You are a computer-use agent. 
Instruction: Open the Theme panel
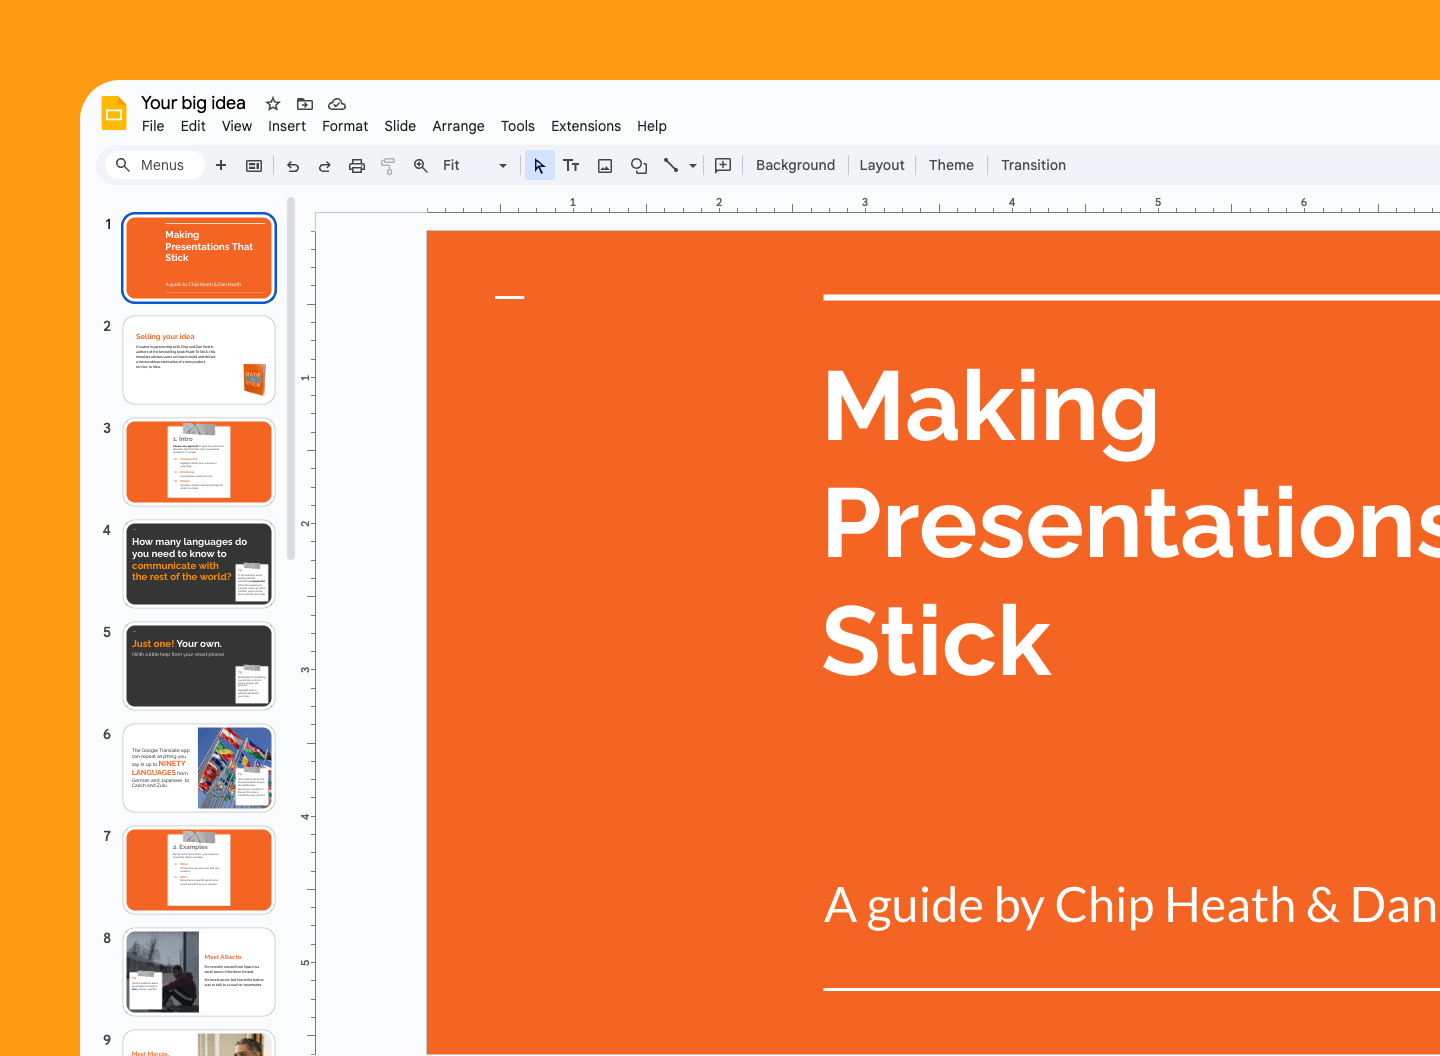950,165
